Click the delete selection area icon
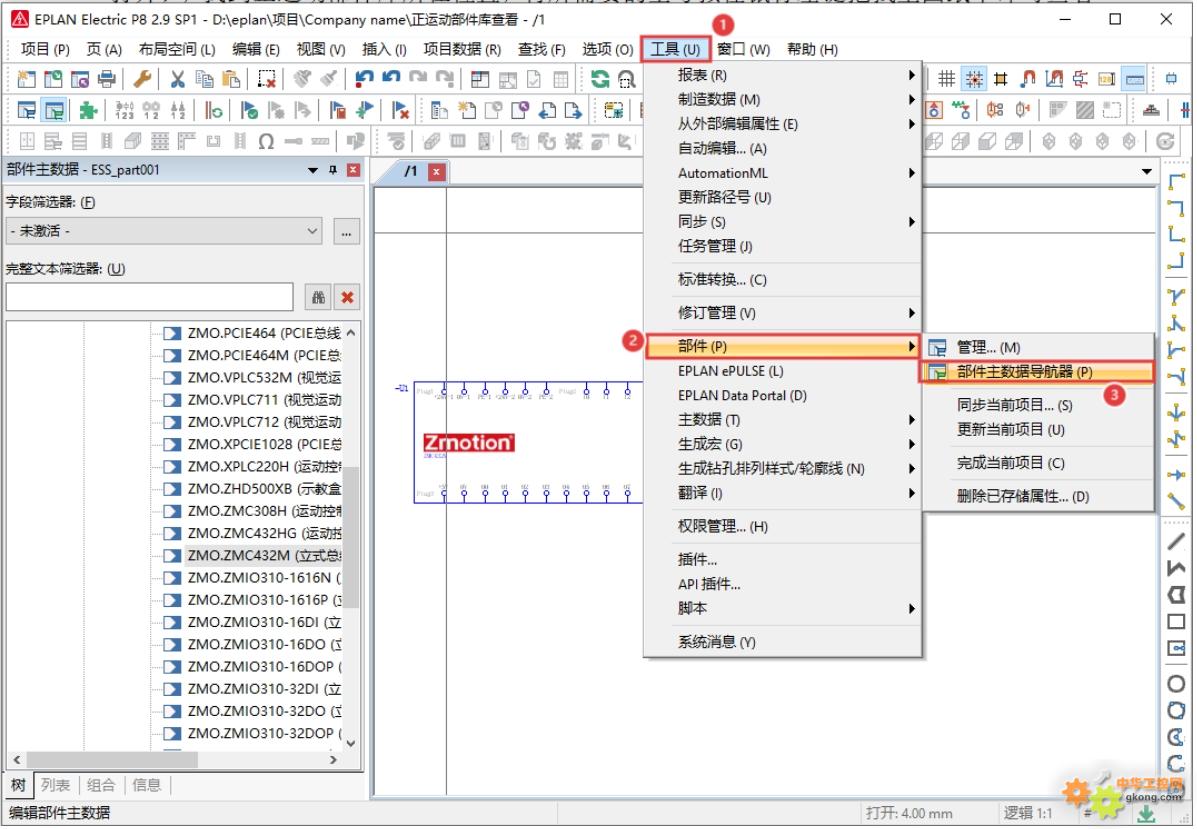1197x829 pixels. point(266,79)
